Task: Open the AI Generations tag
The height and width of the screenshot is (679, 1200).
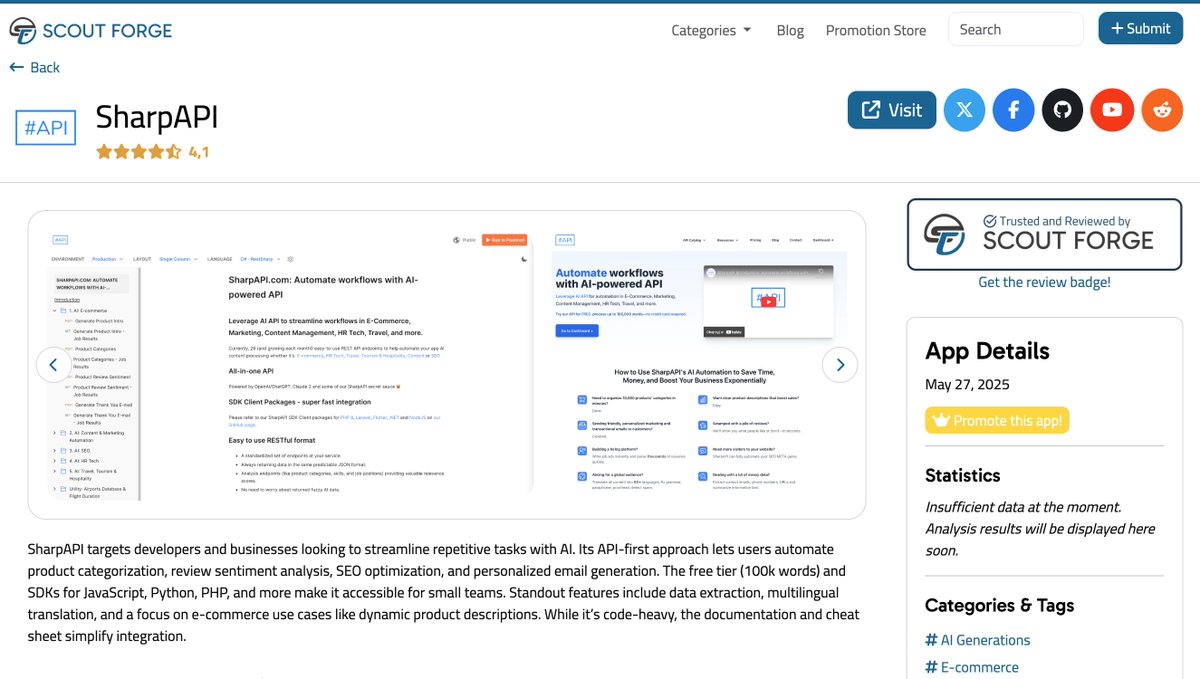Action: coord(977,640)
